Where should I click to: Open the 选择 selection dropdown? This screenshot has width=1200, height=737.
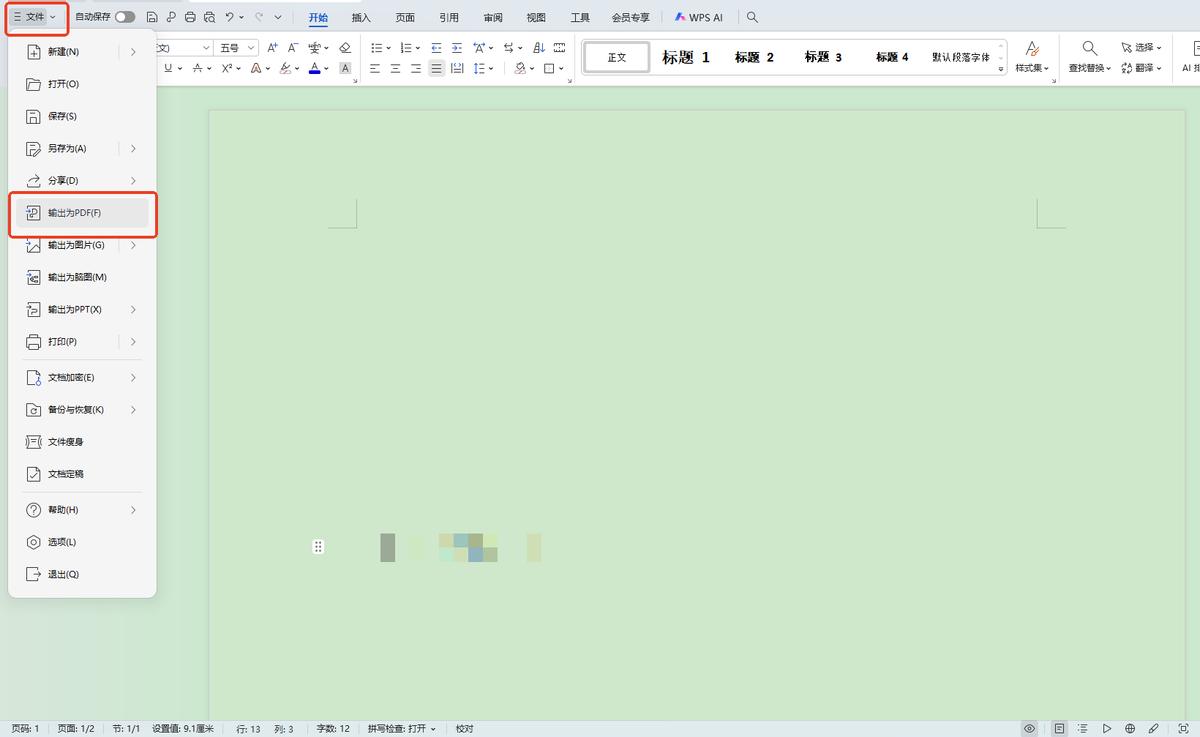(1139, 47)
